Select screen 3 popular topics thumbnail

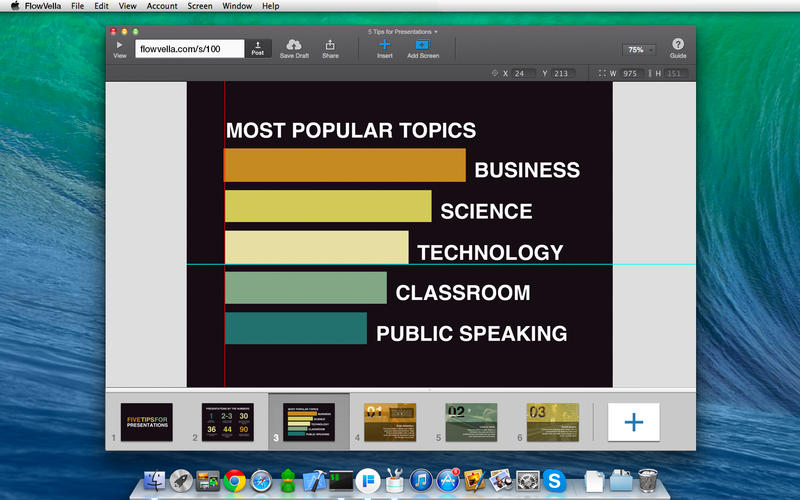pos(309,422)
